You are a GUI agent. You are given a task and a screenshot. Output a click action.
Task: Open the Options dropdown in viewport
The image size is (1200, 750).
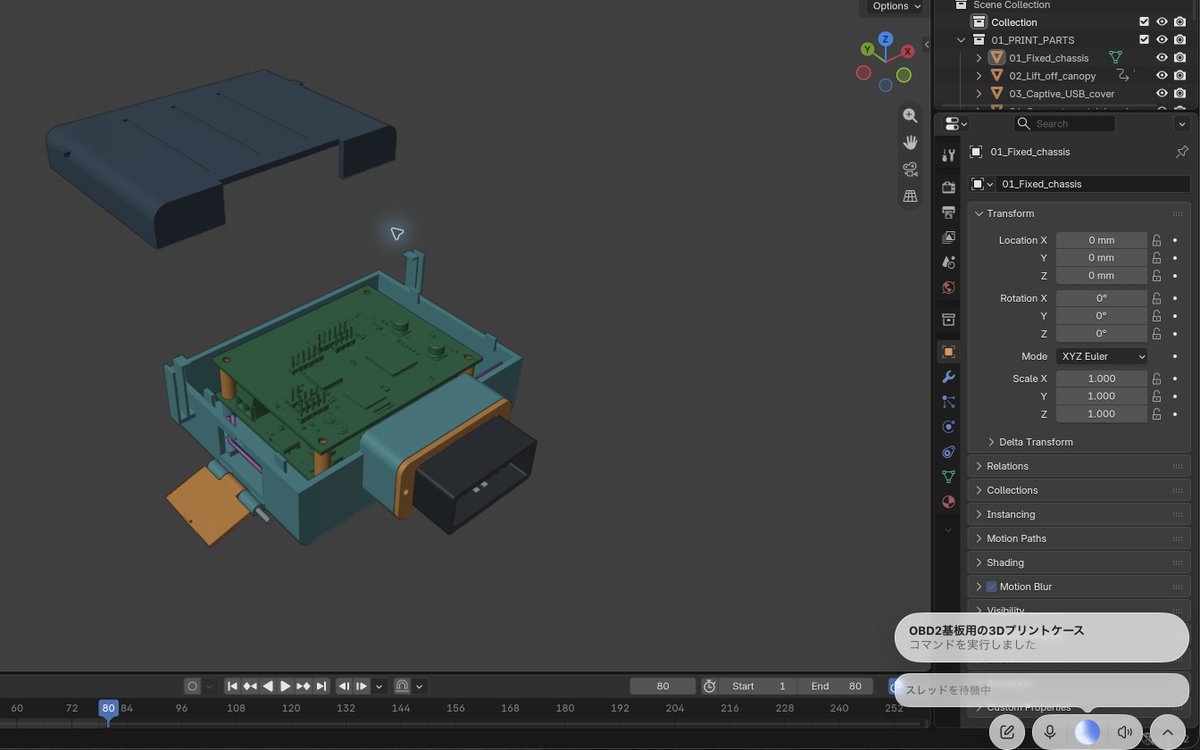coord(895,6)
